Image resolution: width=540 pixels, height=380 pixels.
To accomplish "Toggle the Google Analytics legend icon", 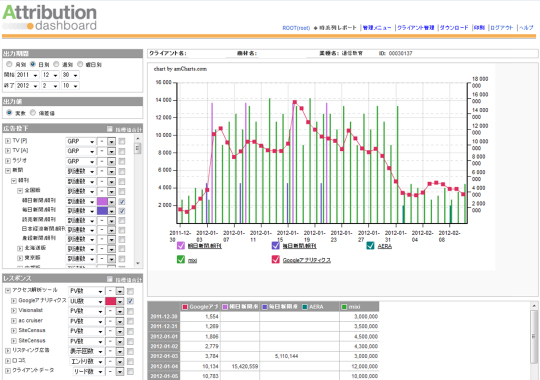I will pyautogui.click(x=276, y=259).
